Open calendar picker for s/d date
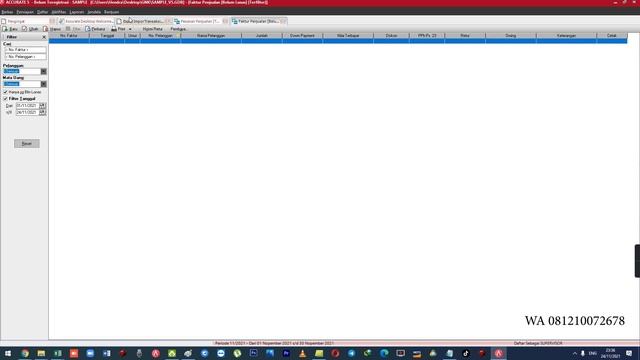Image resolution: width=640 pixels, height=360 pixels. tap(42, 112)
